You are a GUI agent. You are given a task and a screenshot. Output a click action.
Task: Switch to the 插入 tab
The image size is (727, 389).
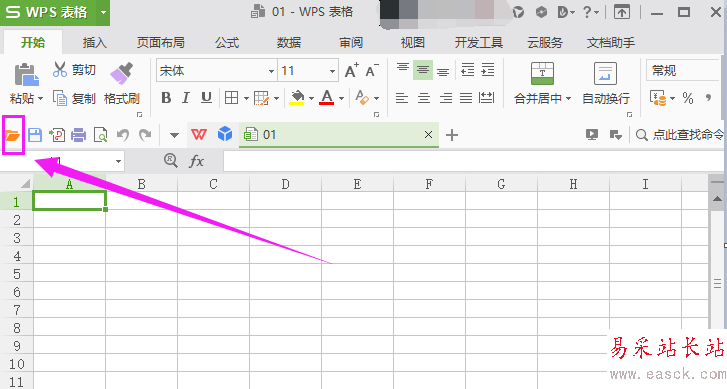click(95, 43)
